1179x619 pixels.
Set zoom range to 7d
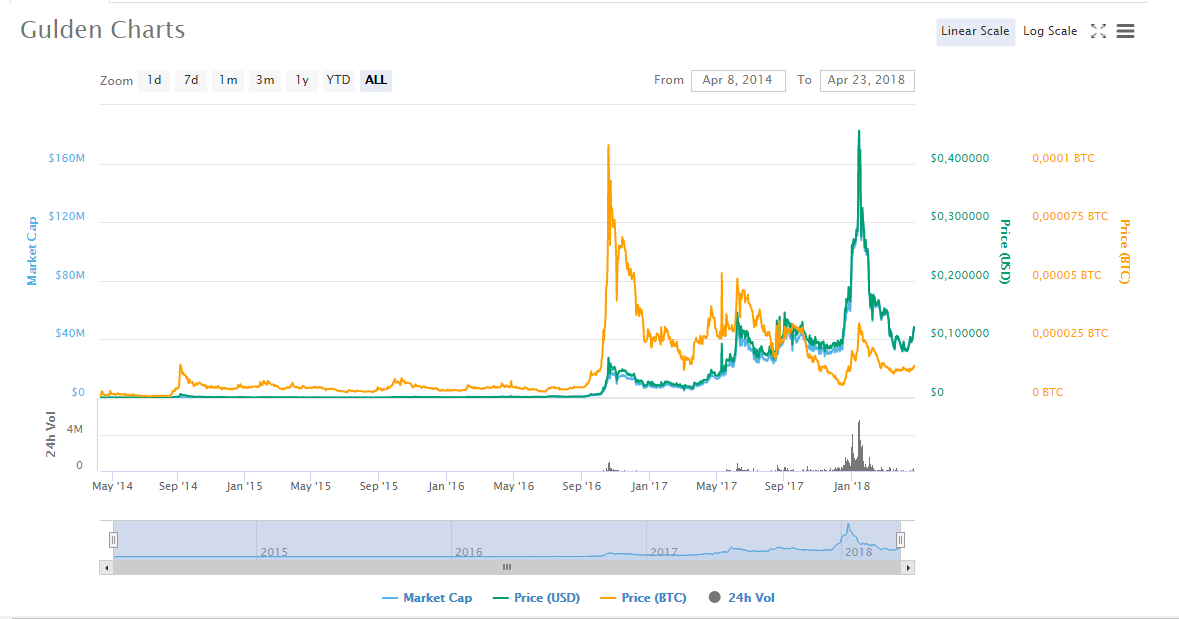tap(191, 80)
